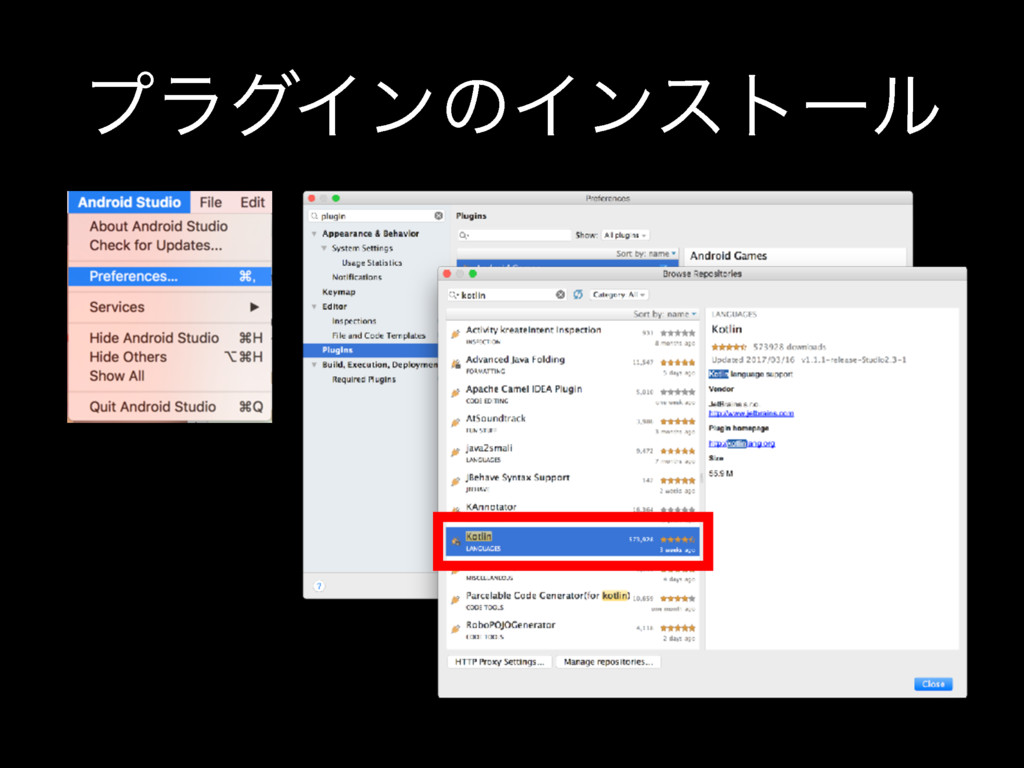The width and height of the screenshot is (1024, 768).
Task: Click Kotlin rating stars in details
Action: click(729, 347)
